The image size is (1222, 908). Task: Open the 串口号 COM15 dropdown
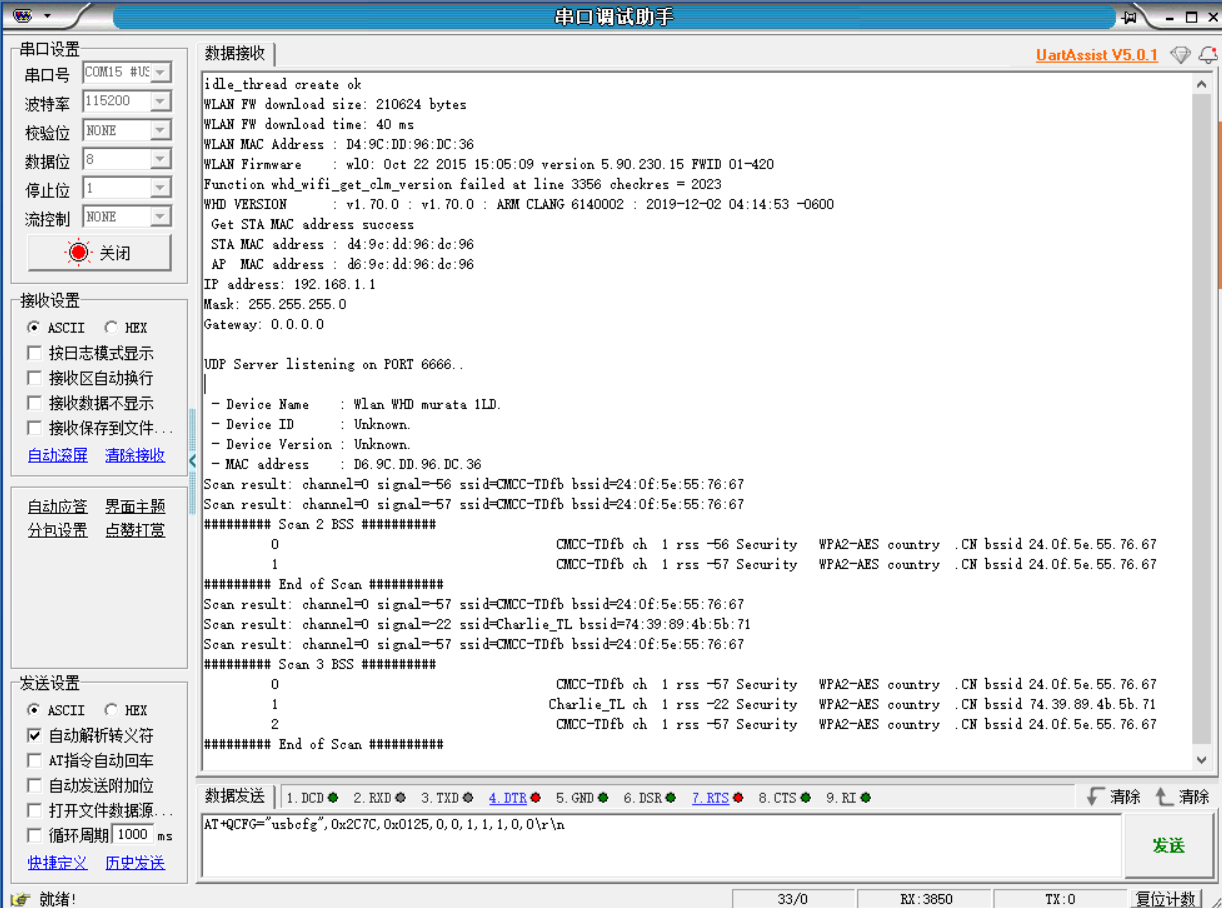point(160,73)
